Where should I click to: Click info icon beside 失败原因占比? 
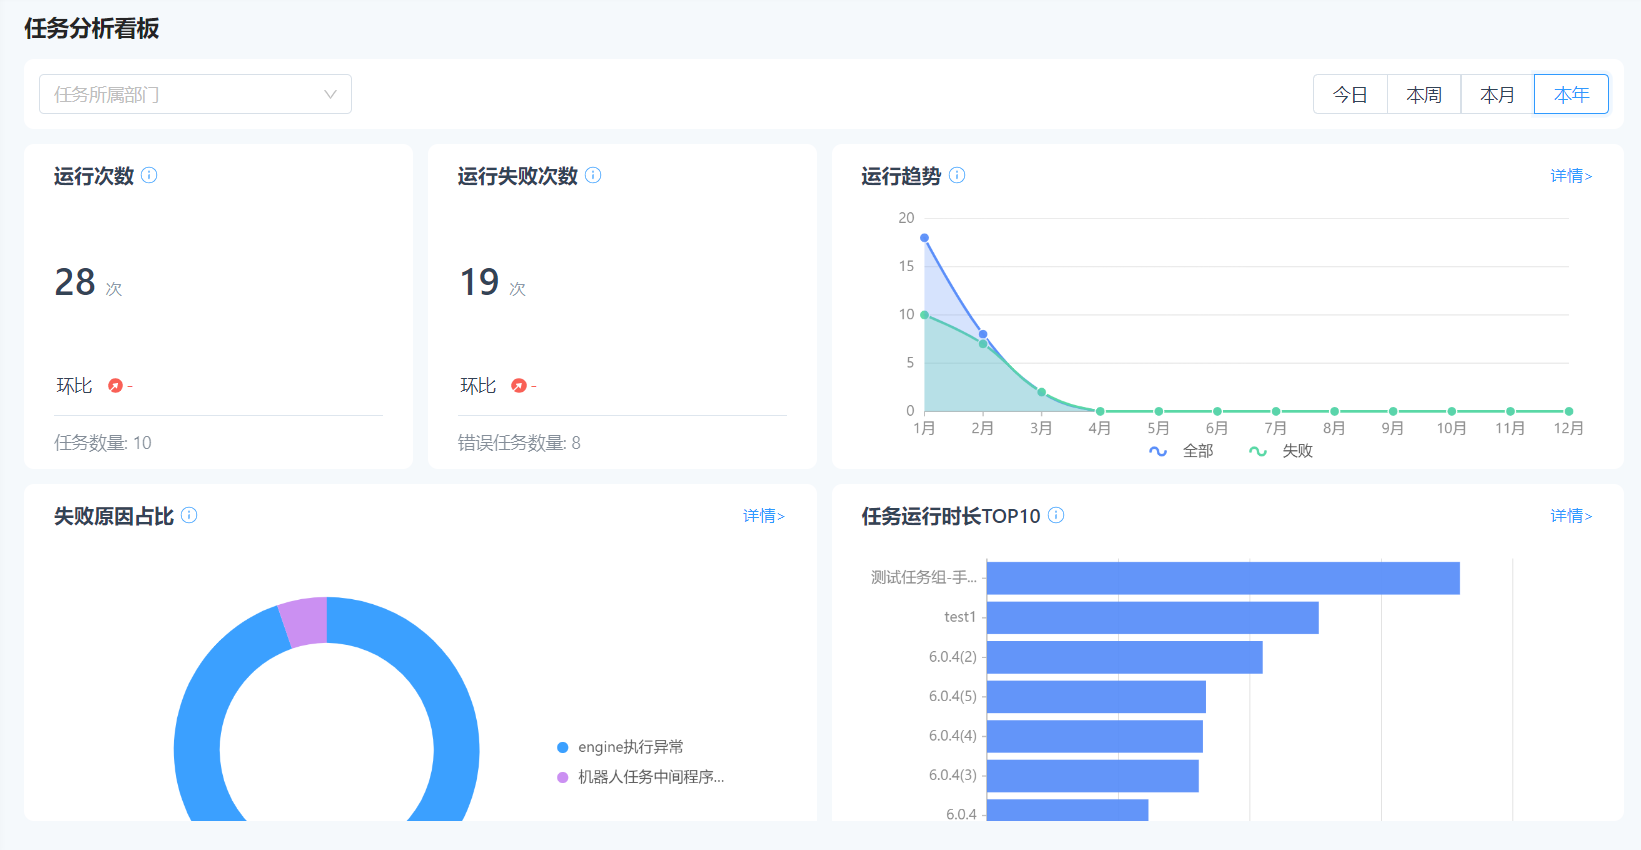pos(189,515)
